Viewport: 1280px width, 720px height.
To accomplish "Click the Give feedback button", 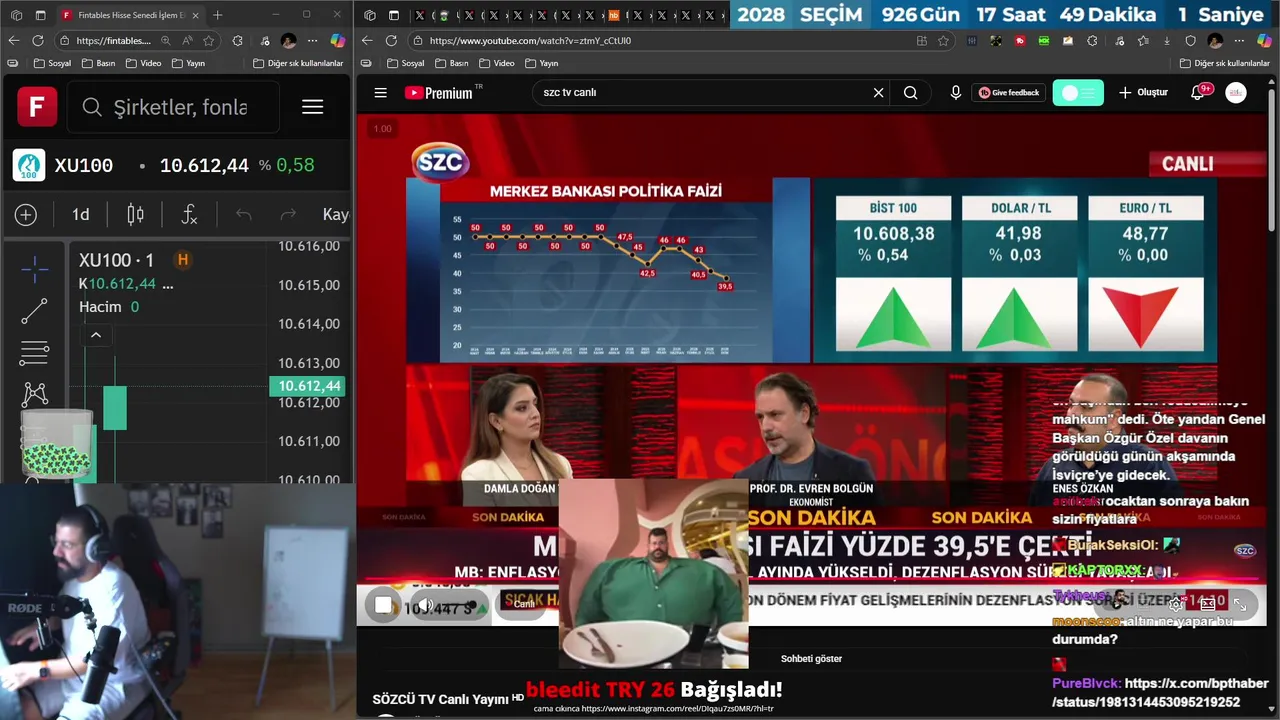I will [1009, 92].
